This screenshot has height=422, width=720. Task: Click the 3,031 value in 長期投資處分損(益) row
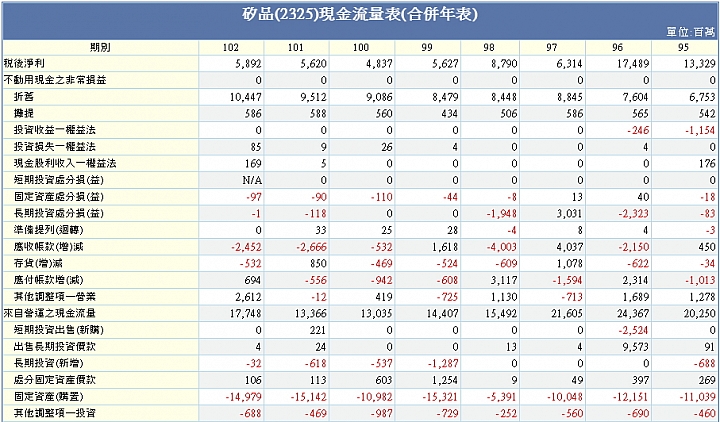coord(568,214)
